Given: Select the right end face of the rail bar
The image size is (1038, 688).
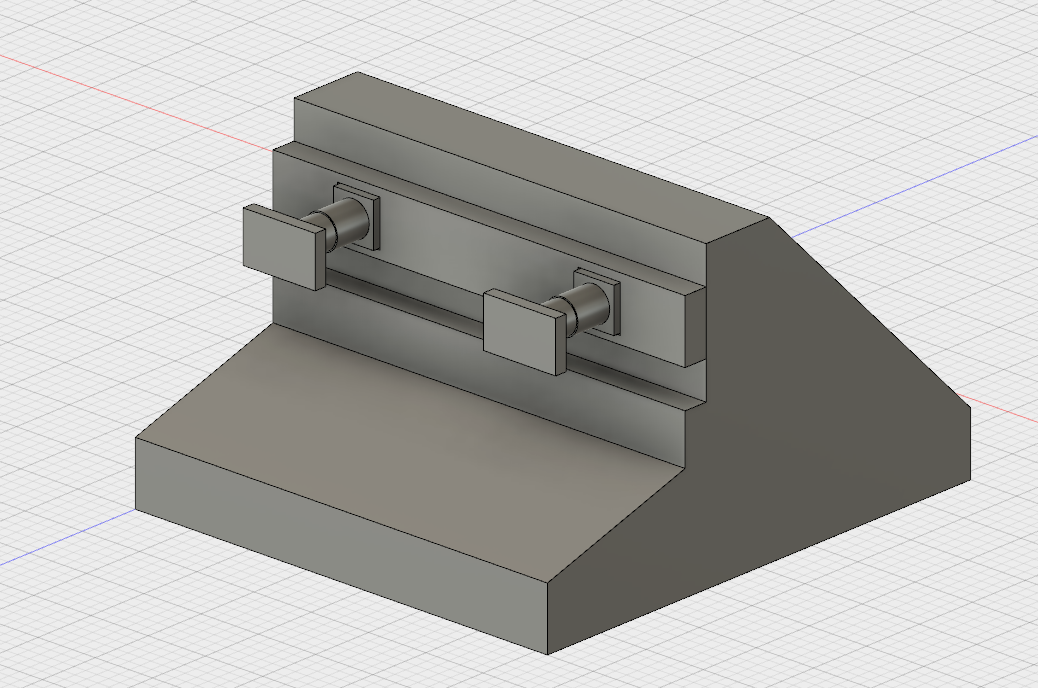Looking at the screenshot, I should [694, 326].
